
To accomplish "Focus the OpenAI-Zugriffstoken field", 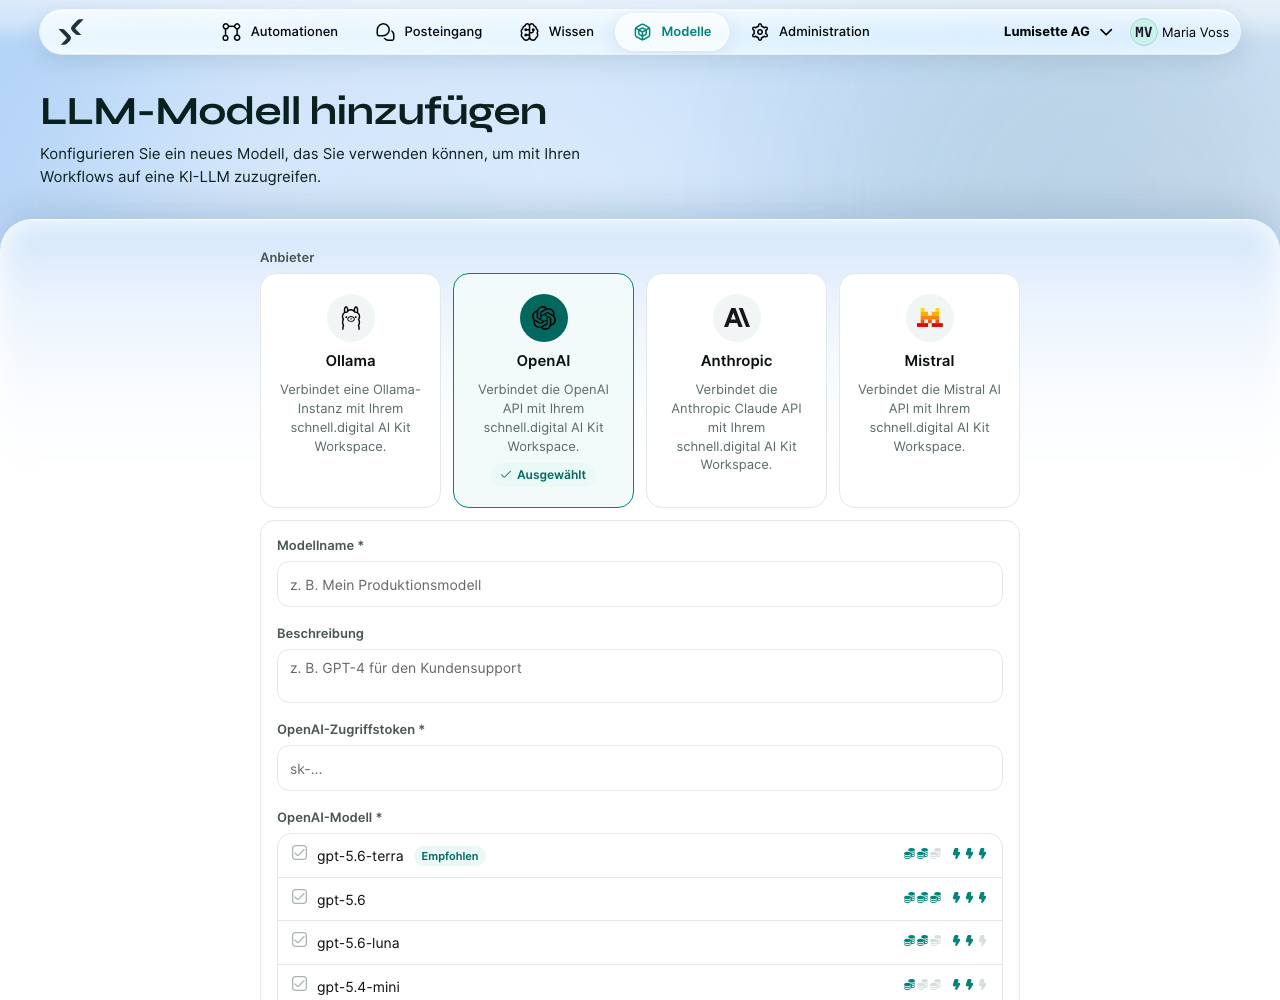I will click(640, 768).
